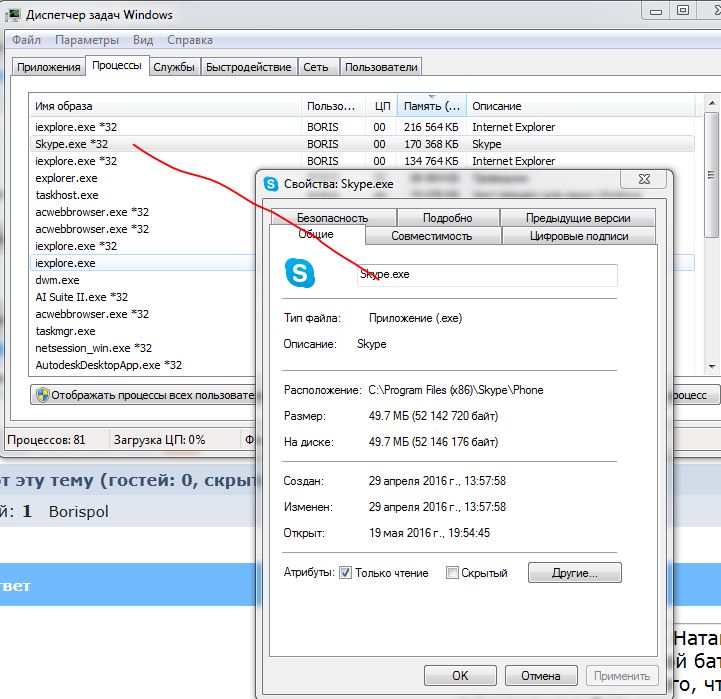Toggle the Read-only attribute checkbox
721x699 pixels.
(345, 573)
